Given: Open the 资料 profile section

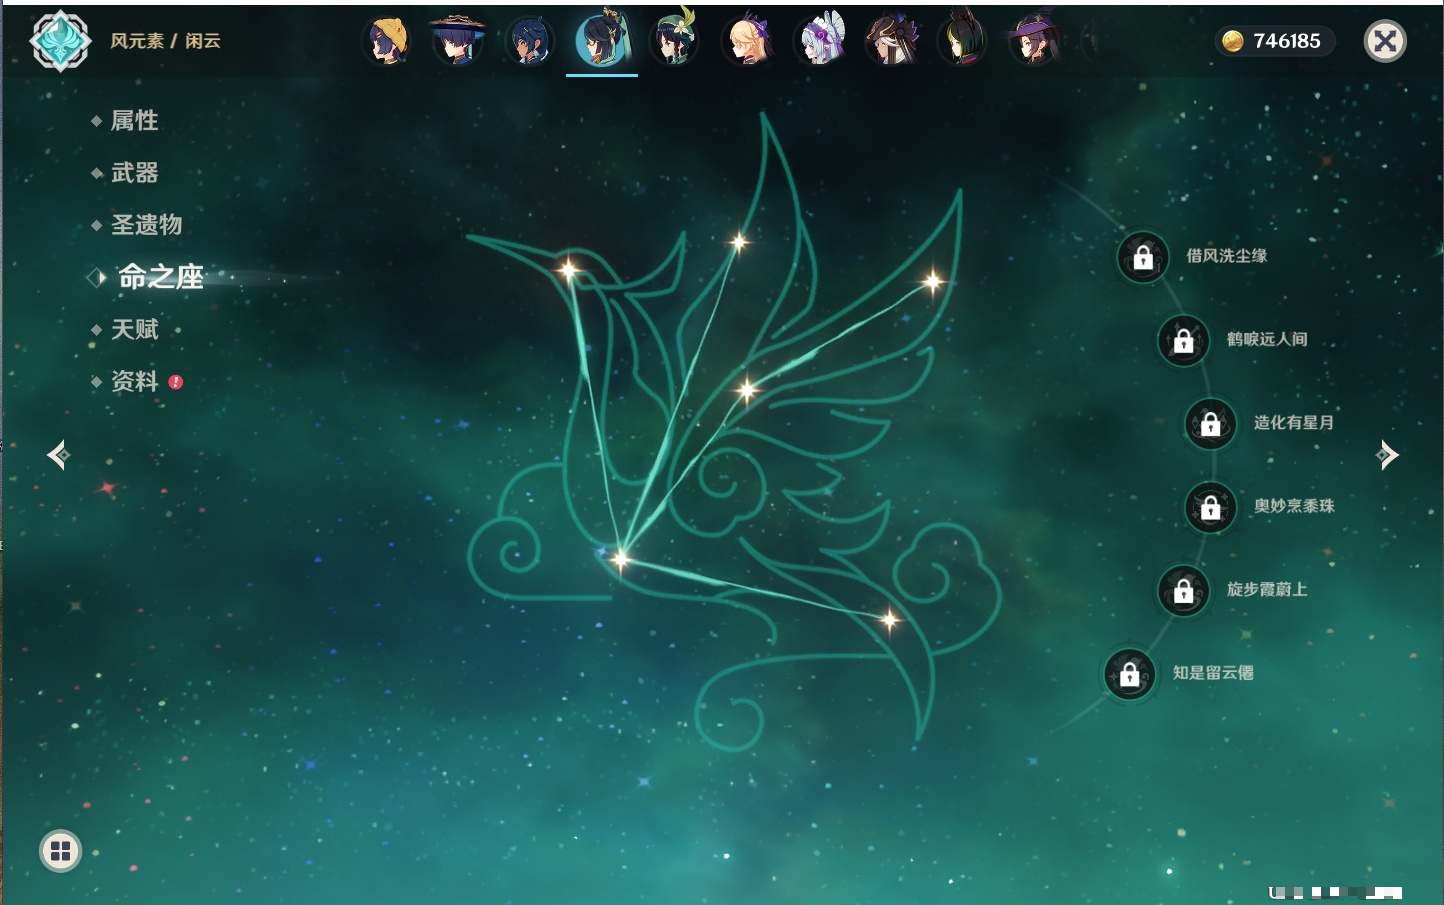Looking at the screenshot, I should pyautogui.click(x=136, y=381).
